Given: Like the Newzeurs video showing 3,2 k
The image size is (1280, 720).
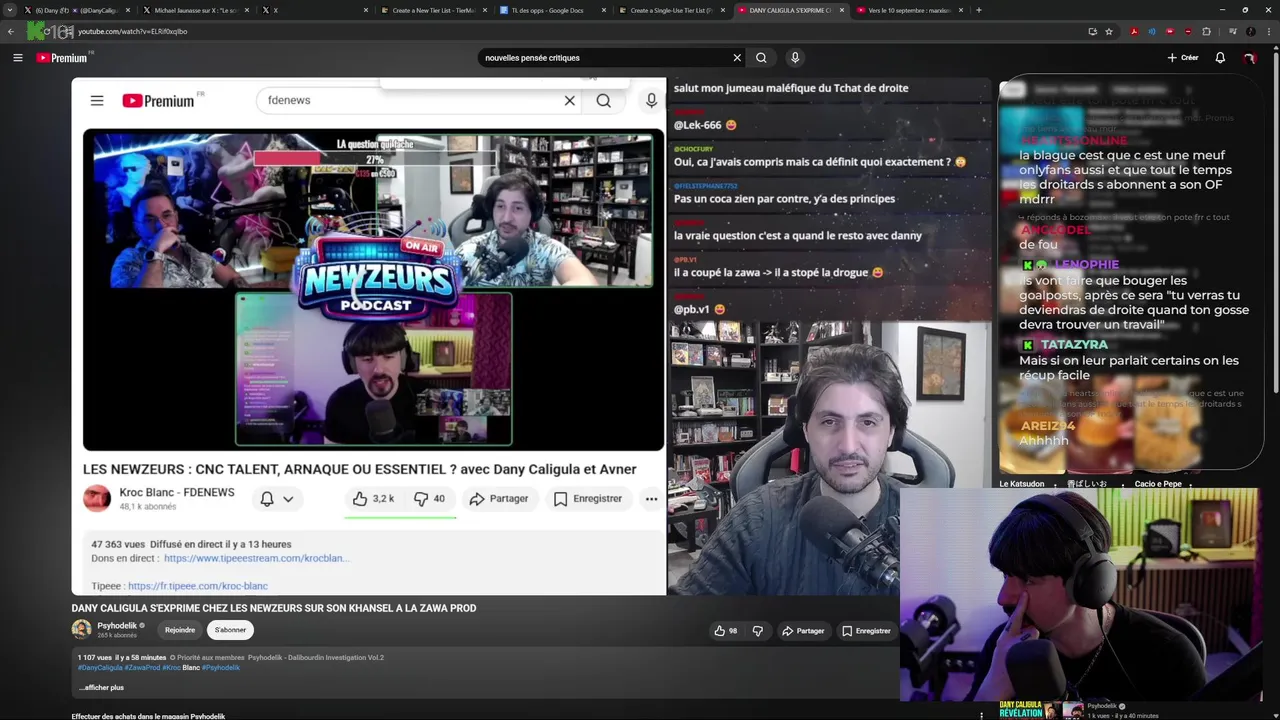Looking at the screenshot, I should pos(372,498).
